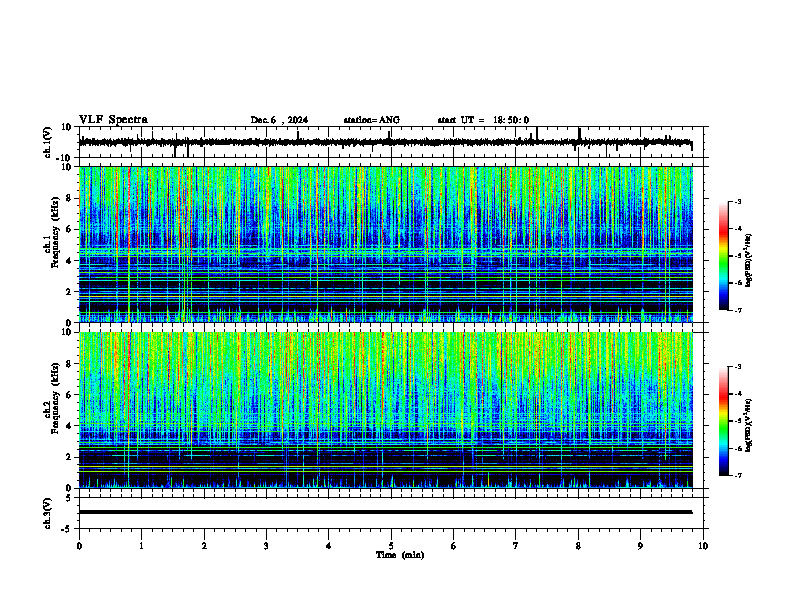Click time axis tick label "2"
792x612 pixels.
pyautogui.click(x=204, y=546)
